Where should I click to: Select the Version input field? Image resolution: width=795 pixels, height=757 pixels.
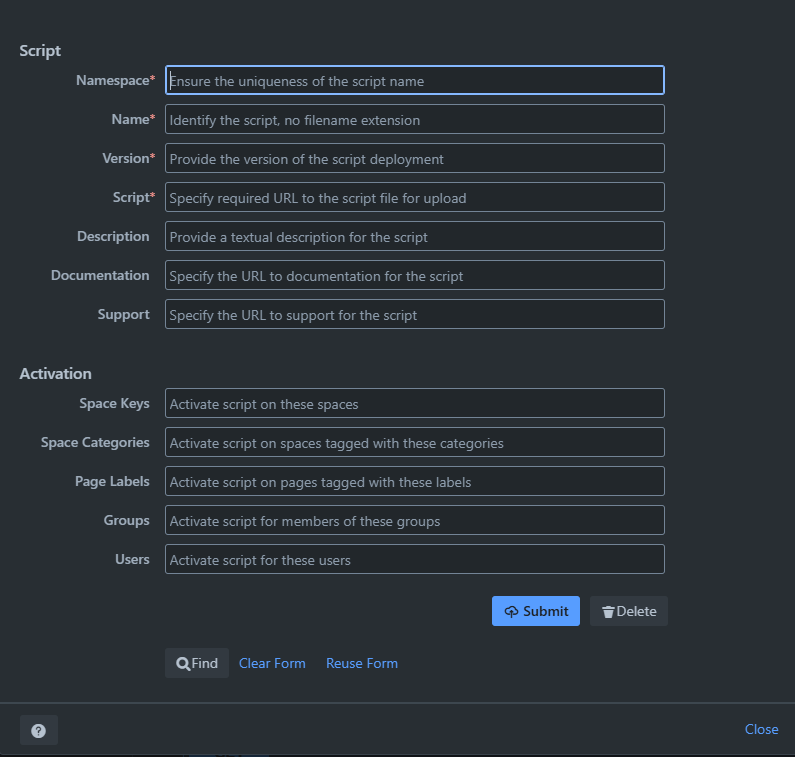pos(414,159)
